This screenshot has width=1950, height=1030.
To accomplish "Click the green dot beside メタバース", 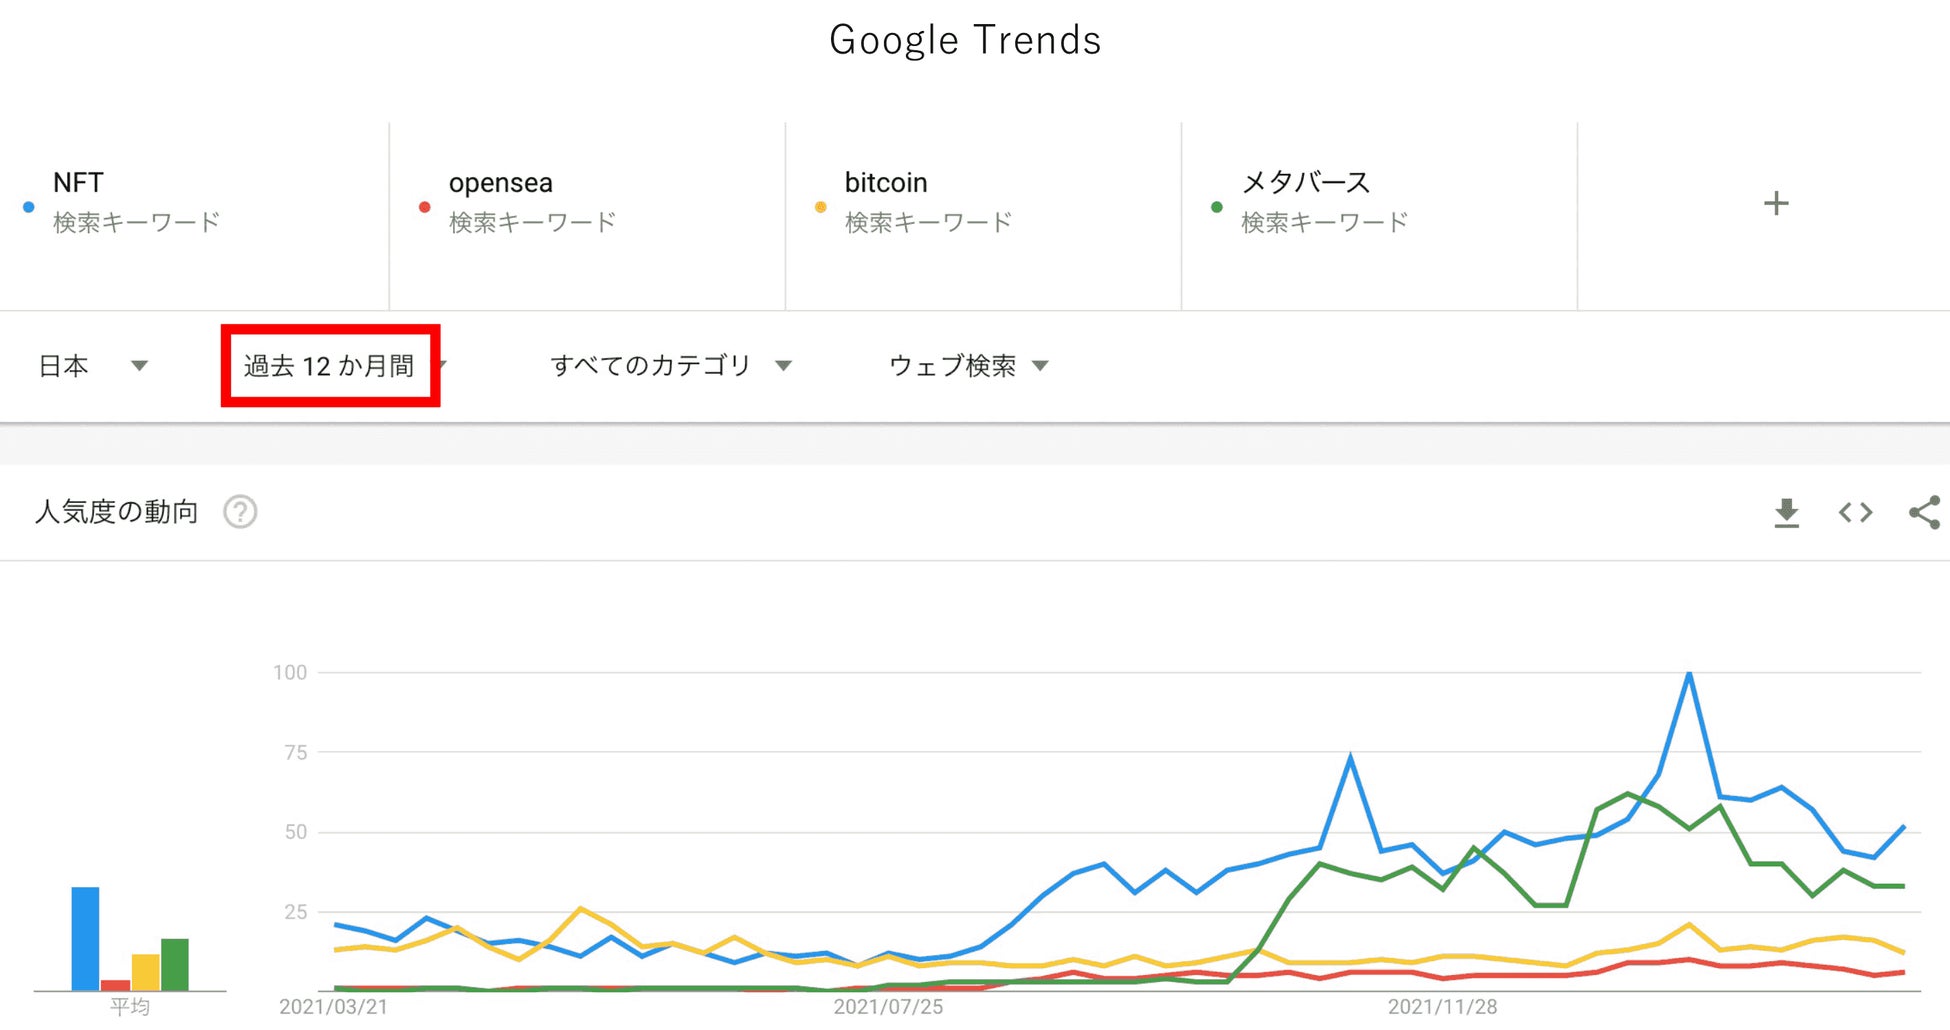I will [1217, 207].
